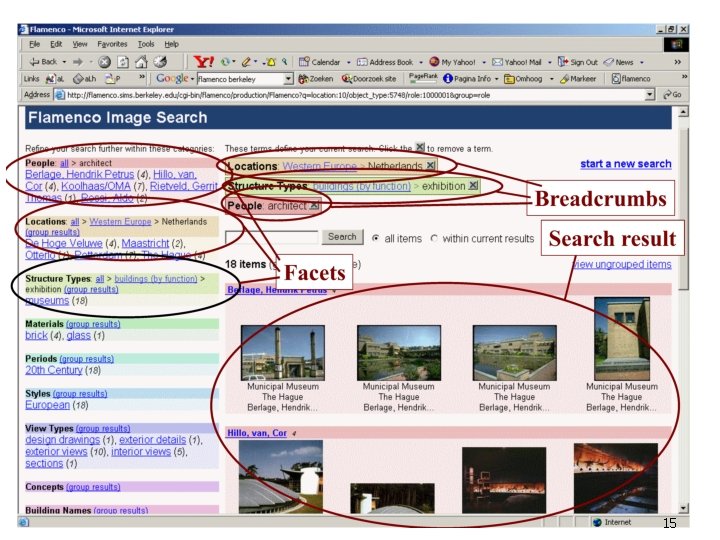Image resolution: width=720 pixels, height=540 pixels.
Task: Click the brick materials link
Action: [x=36, y=335]
